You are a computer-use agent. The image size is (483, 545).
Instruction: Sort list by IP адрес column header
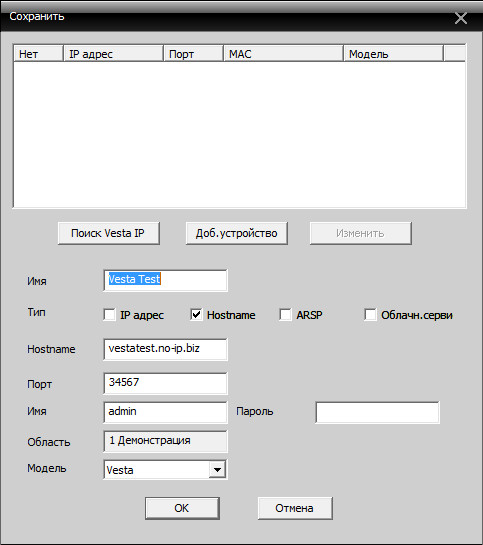click(x=113, y=54)
